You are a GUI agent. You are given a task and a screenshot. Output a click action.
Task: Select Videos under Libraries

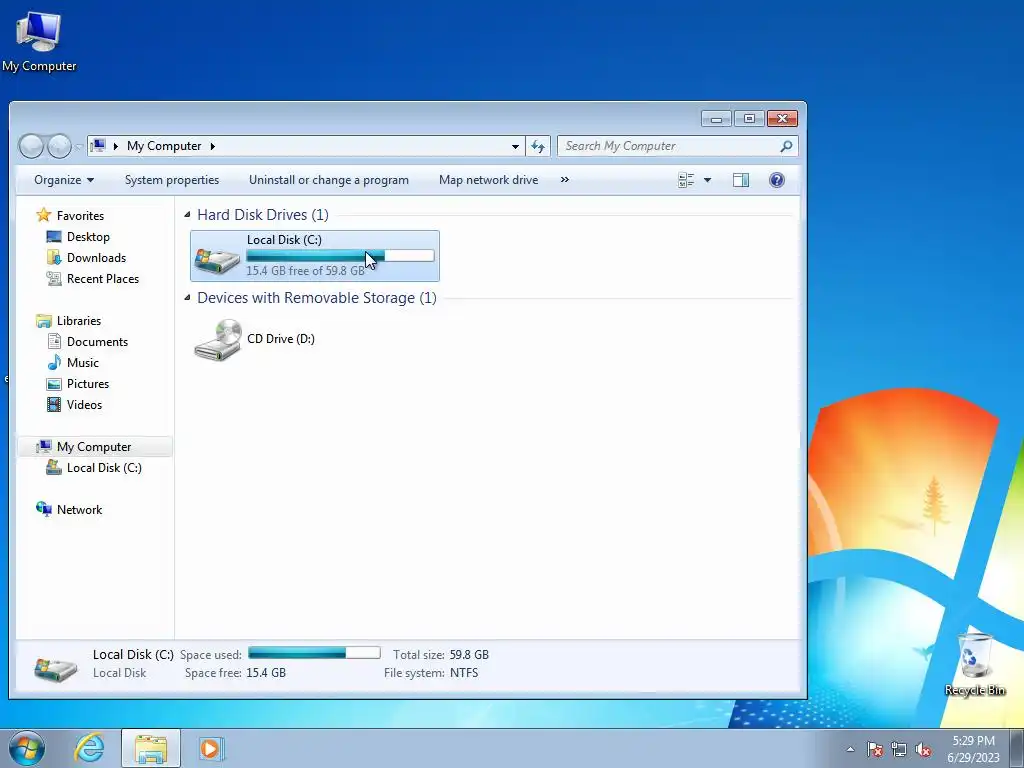coord(84,404)
